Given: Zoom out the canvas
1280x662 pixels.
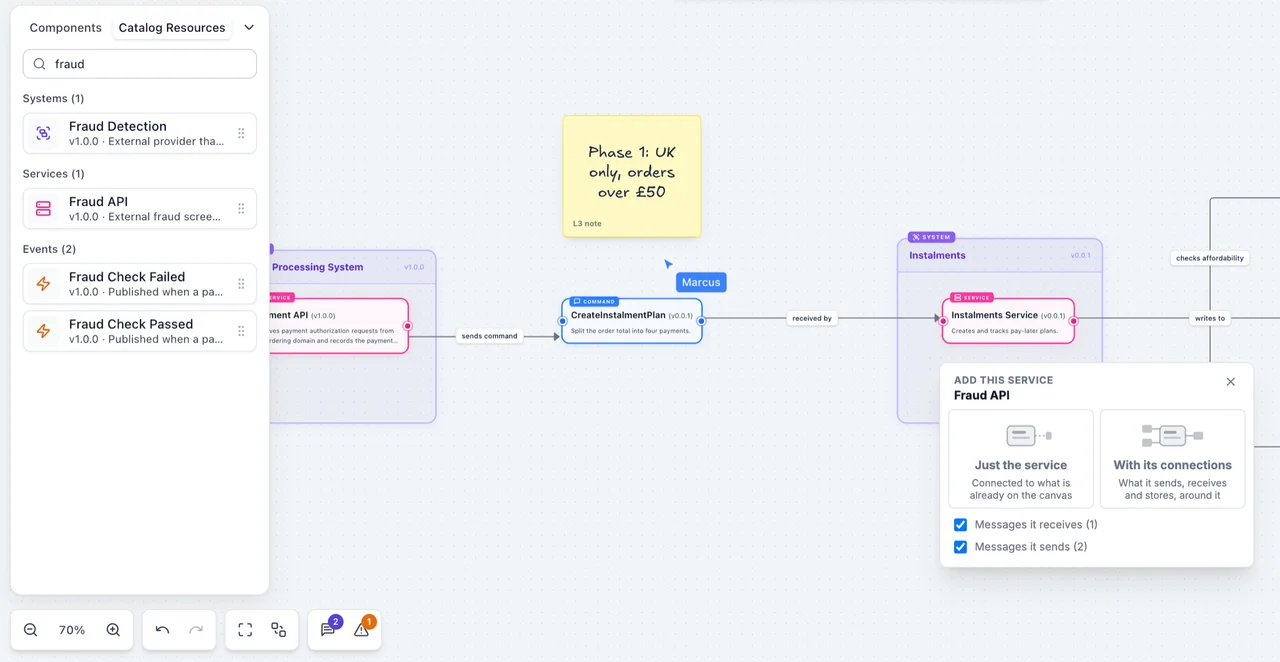Looking at the screenshot, I should pyautogui.click(x=30, y=630).
